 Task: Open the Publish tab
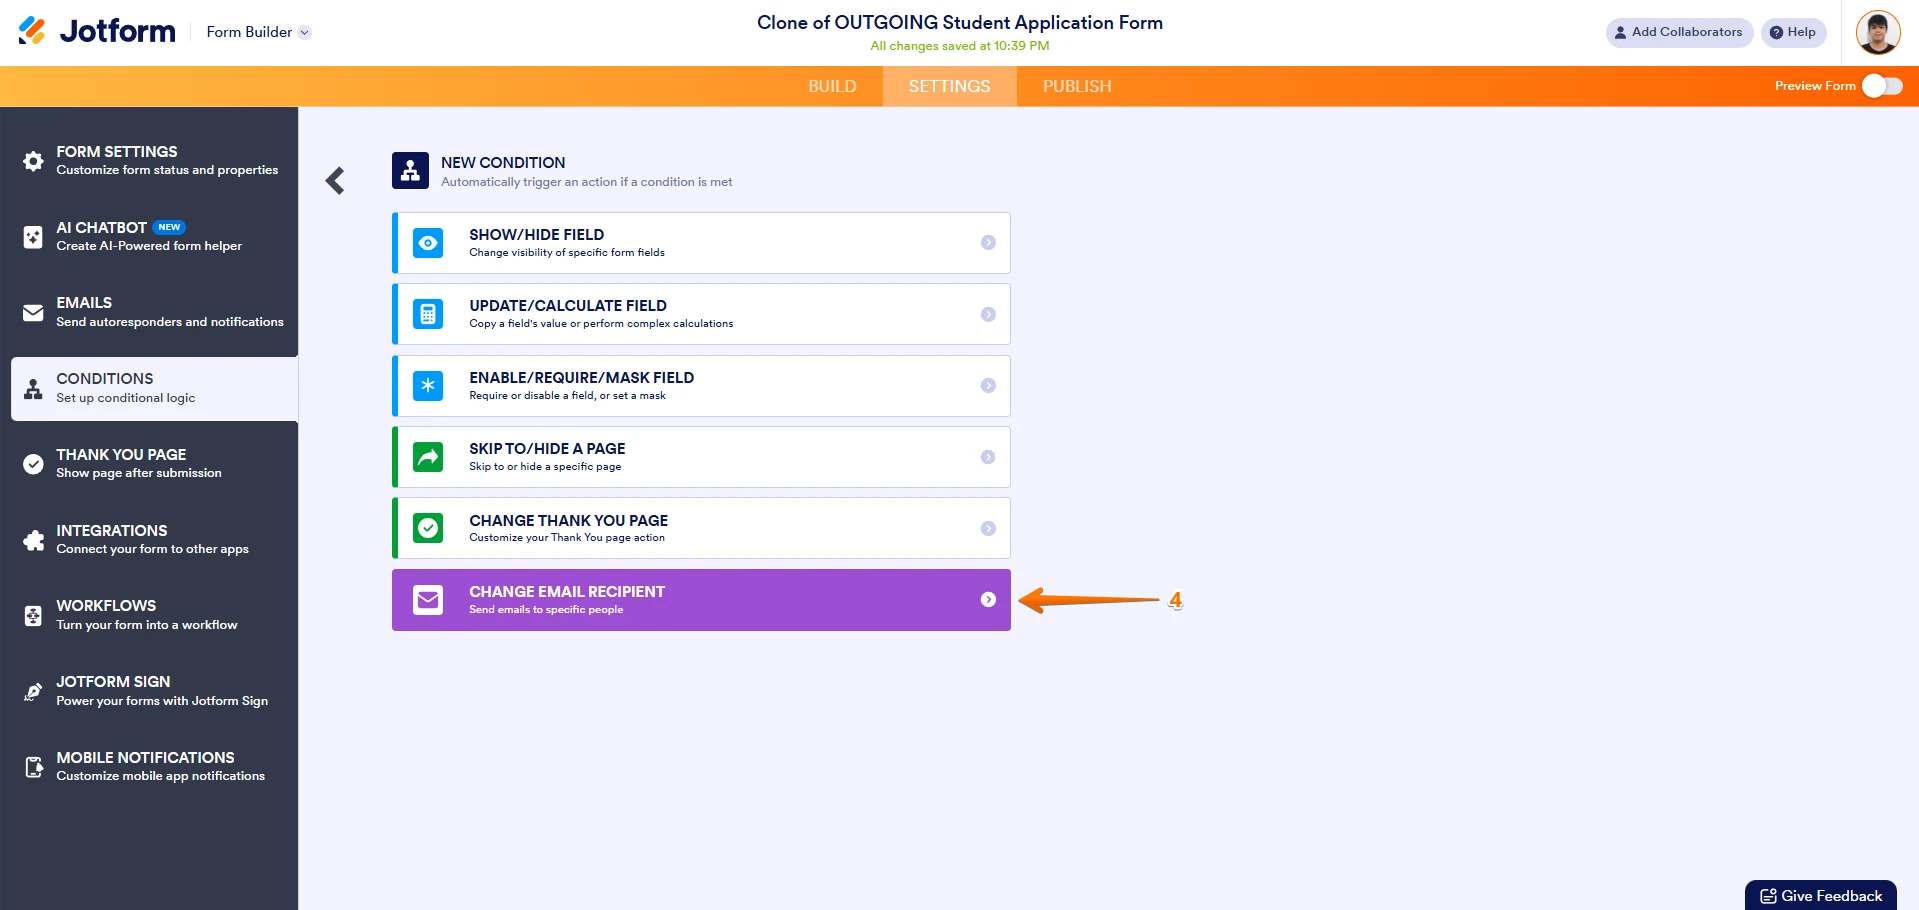point(1076,86)
